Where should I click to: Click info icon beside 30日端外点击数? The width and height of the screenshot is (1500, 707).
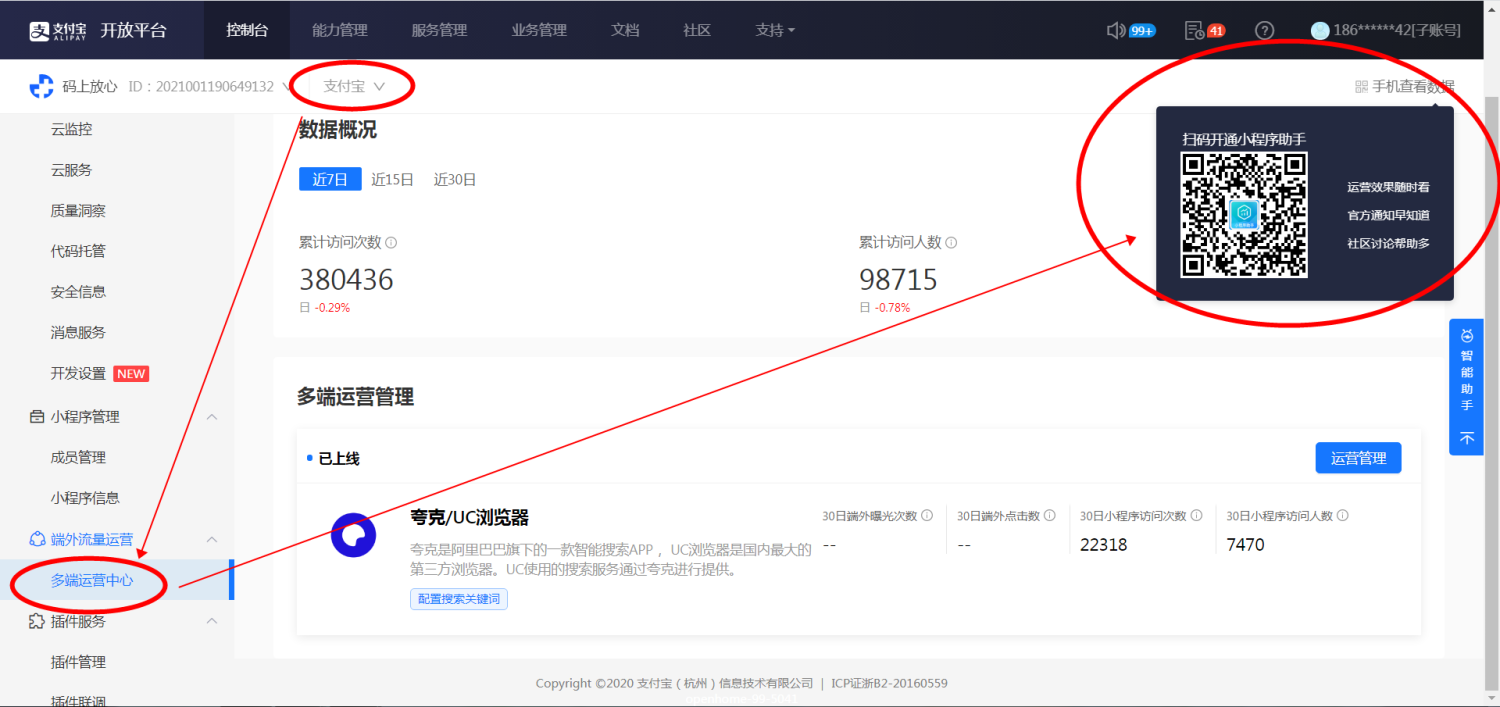coord(1050,516)
